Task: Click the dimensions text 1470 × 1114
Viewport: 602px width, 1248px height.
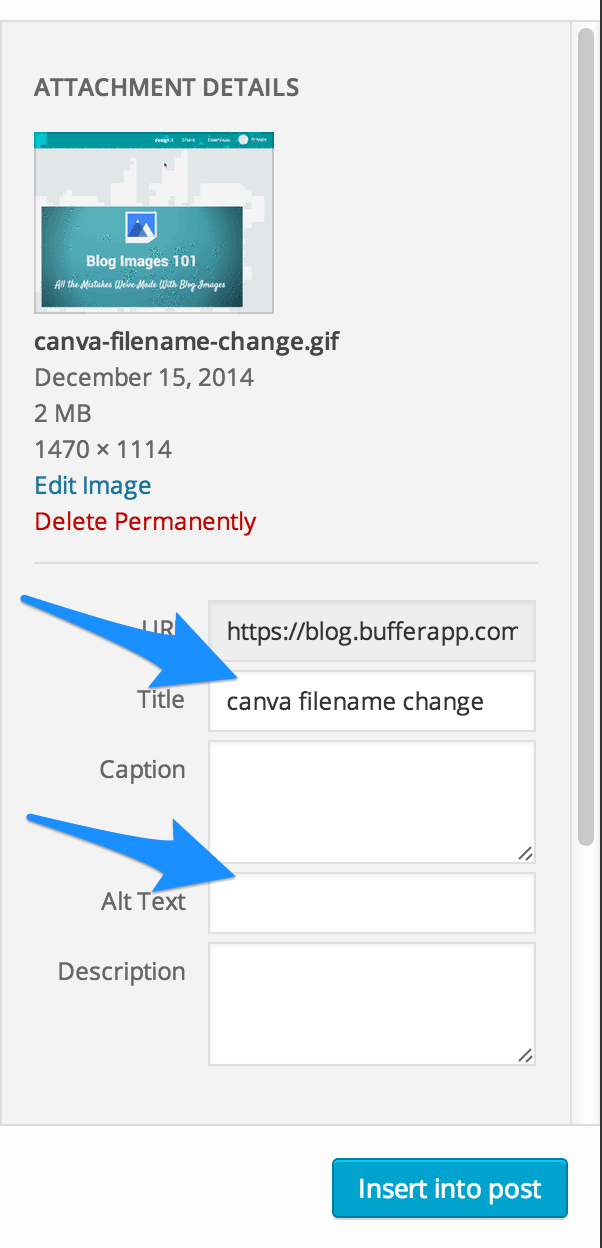Action: click(x=103, y=449)
